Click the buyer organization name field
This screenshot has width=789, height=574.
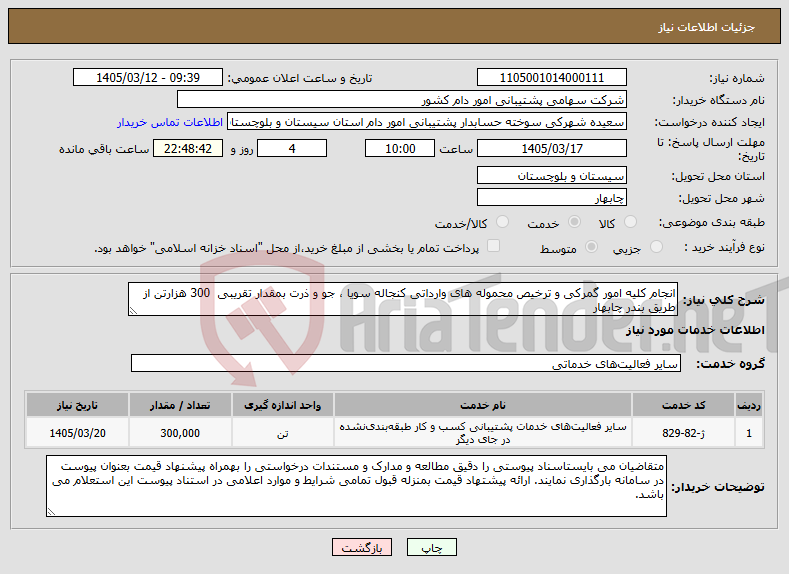point(402,100)
